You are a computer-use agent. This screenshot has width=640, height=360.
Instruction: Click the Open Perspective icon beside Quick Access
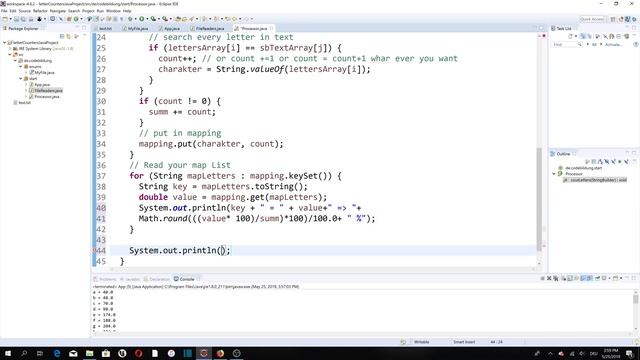coord(613,19)
